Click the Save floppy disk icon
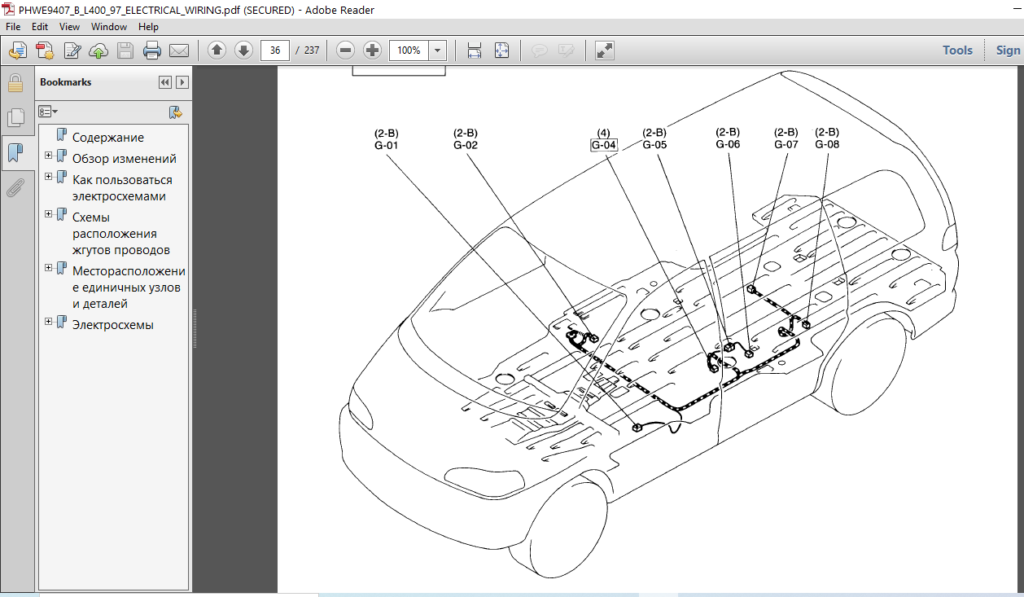This screenshot has width=1024, height=597. click(x=125, y=50)
